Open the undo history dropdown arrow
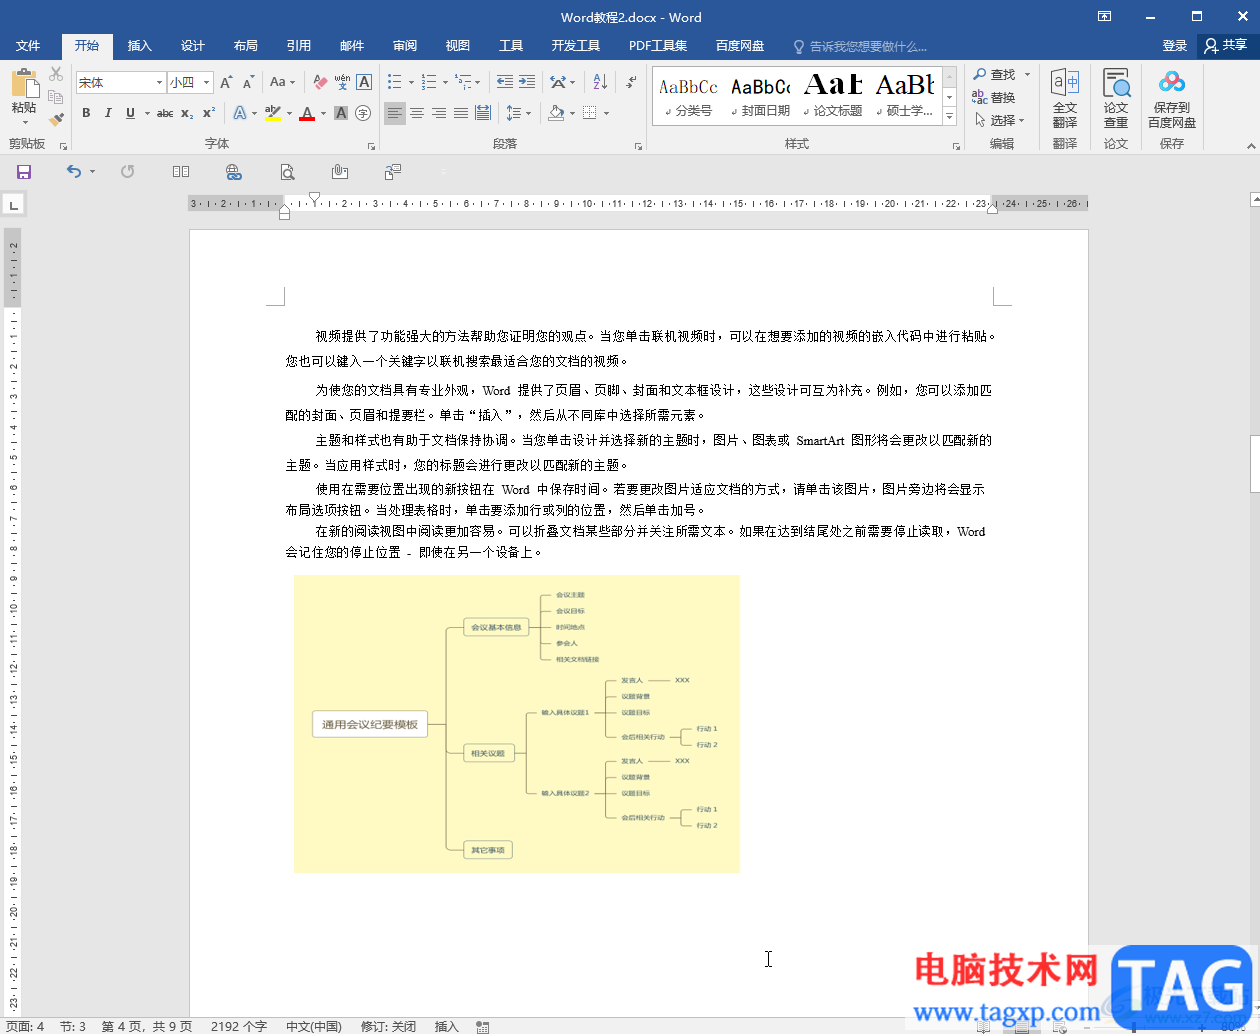 point(92,172)
